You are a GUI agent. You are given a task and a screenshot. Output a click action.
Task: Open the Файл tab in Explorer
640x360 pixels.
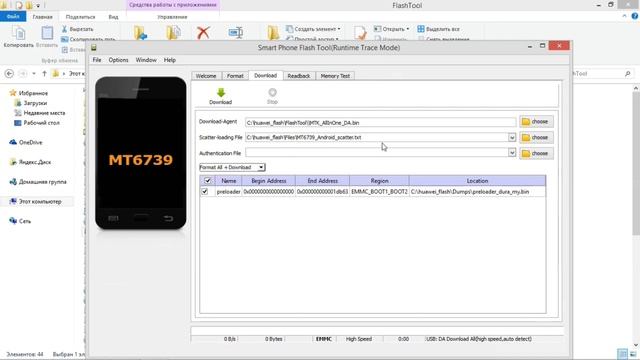click(x=13, y=16)
